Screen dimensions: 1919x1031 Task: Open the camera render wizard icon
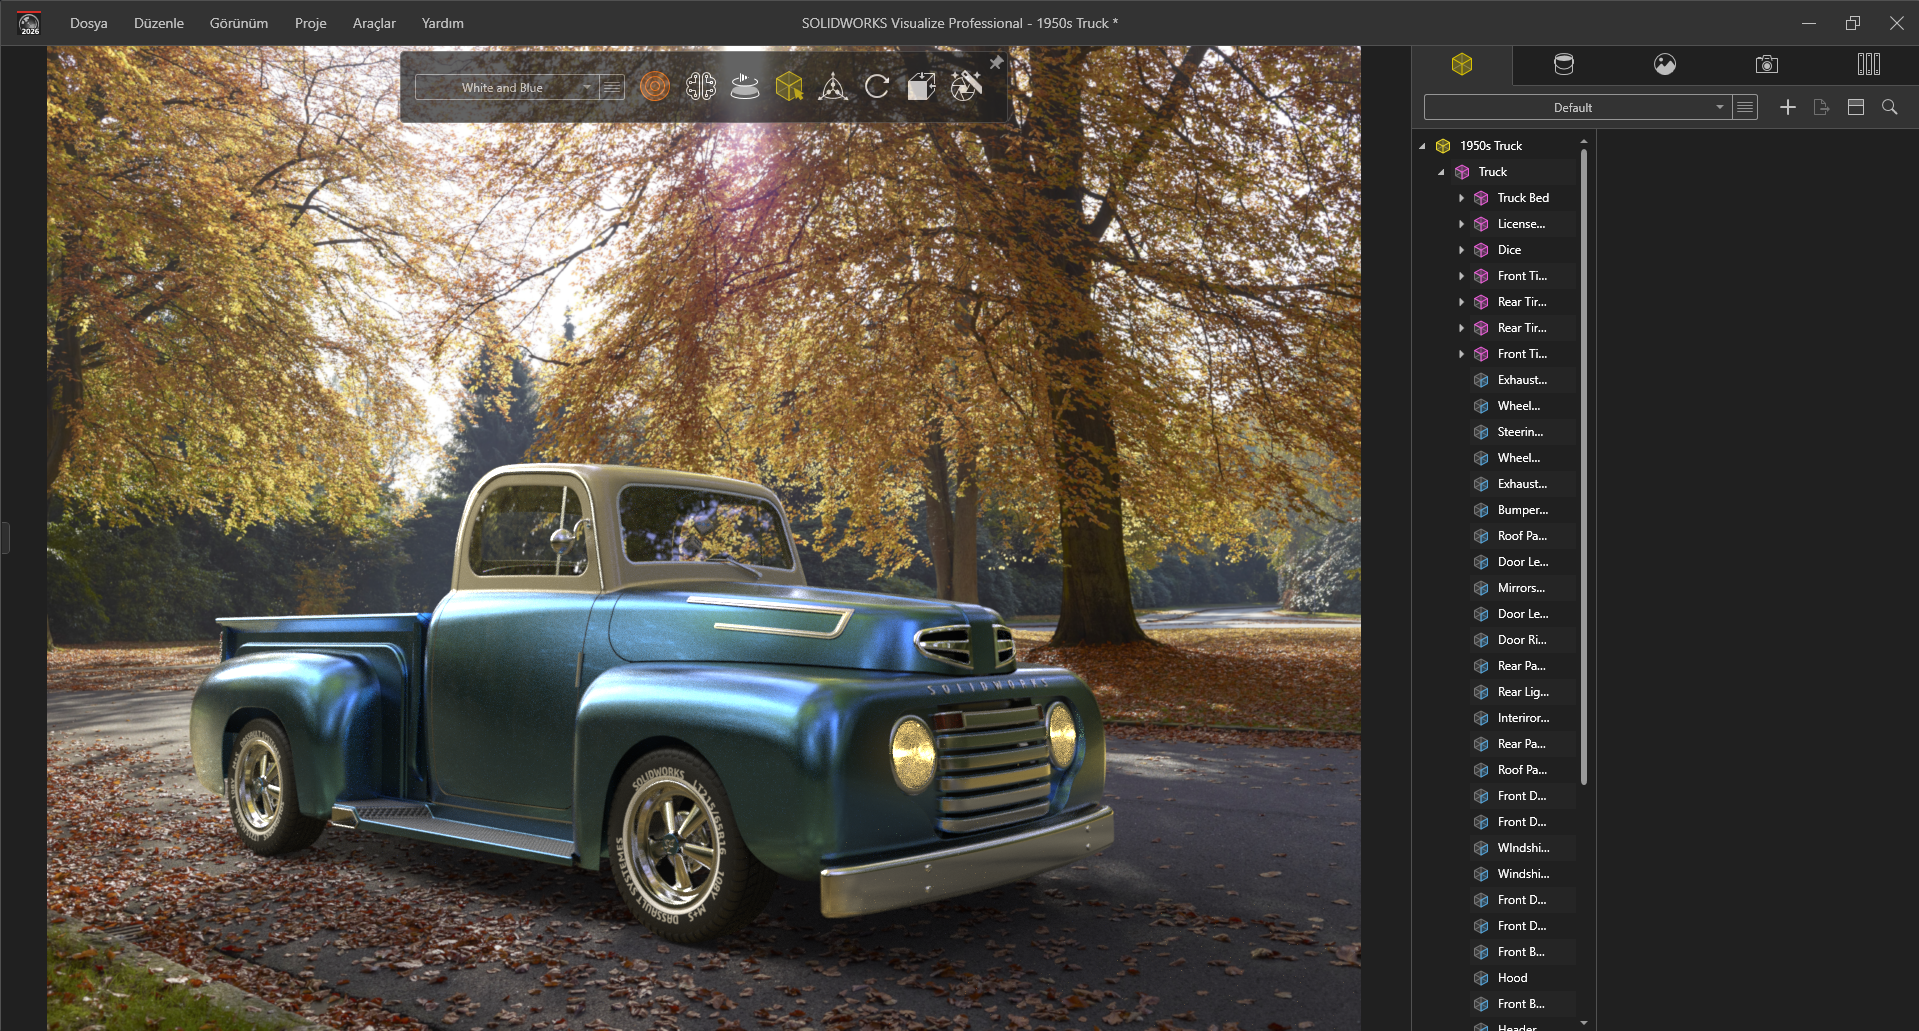coord(966,87)
